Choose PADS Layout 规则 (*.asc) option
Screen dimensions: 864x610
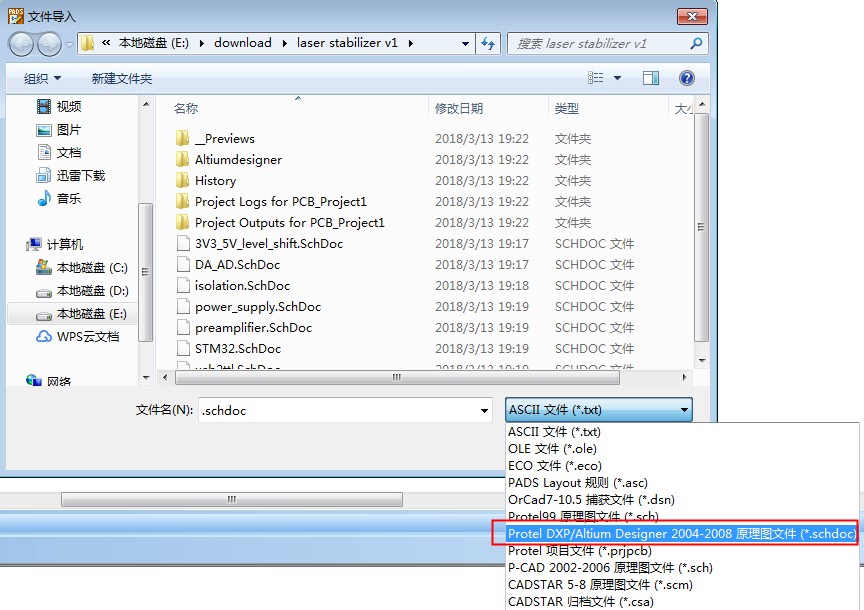(x=682, y=483)
